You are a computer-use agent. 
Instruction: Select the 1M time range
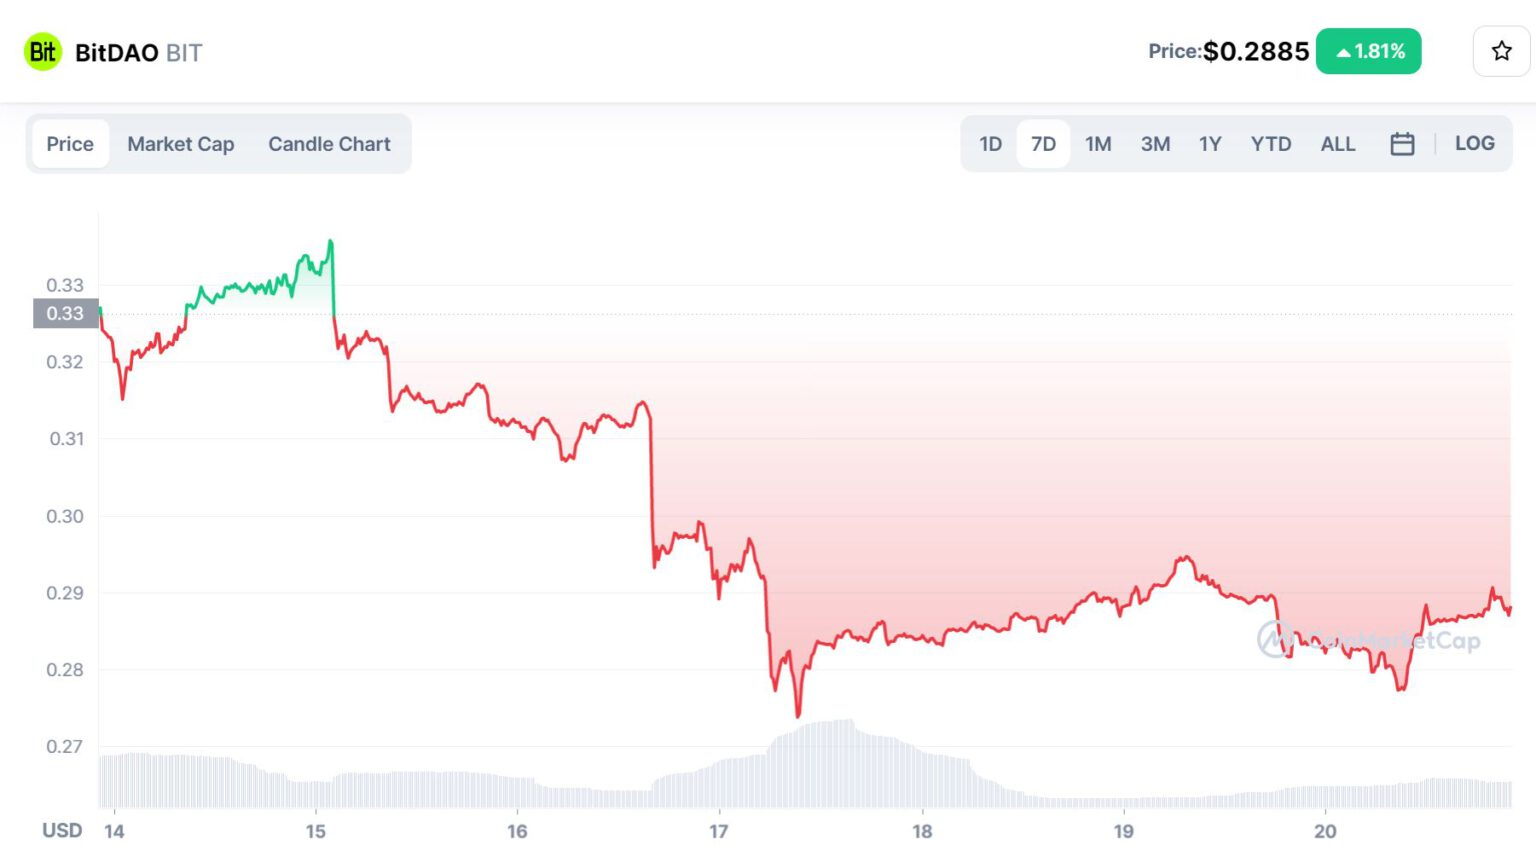tap(1098, 144)
